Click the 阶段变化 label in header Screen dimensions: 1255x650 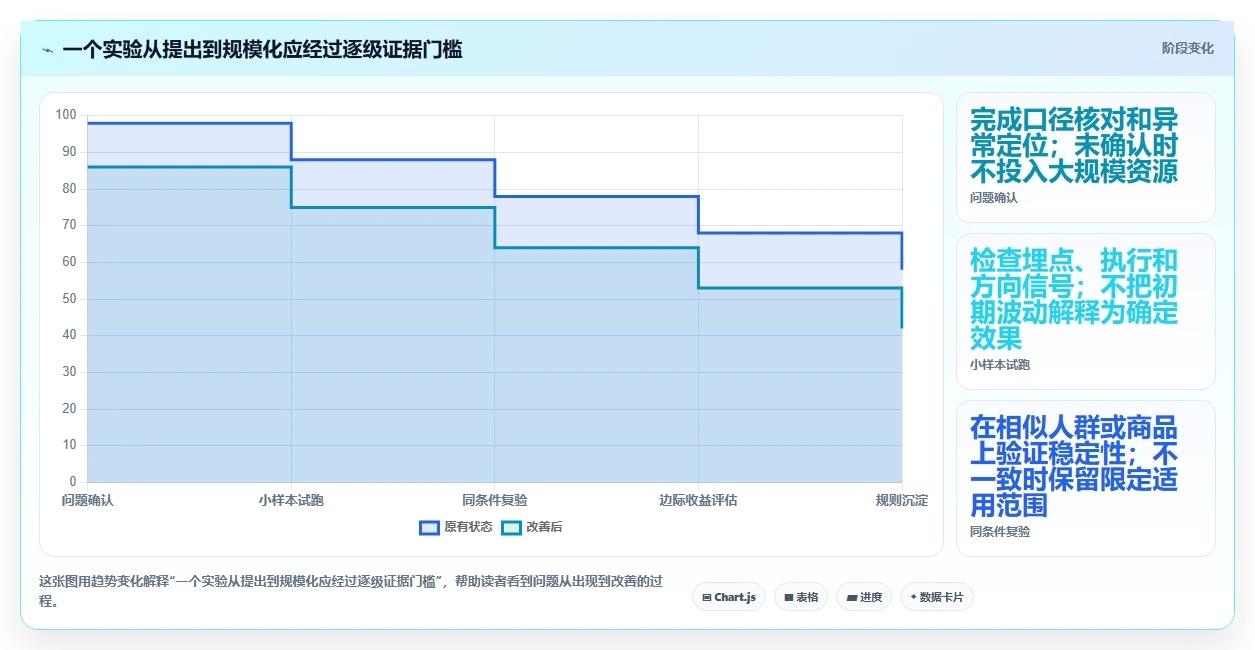[x=1188, y=48]
